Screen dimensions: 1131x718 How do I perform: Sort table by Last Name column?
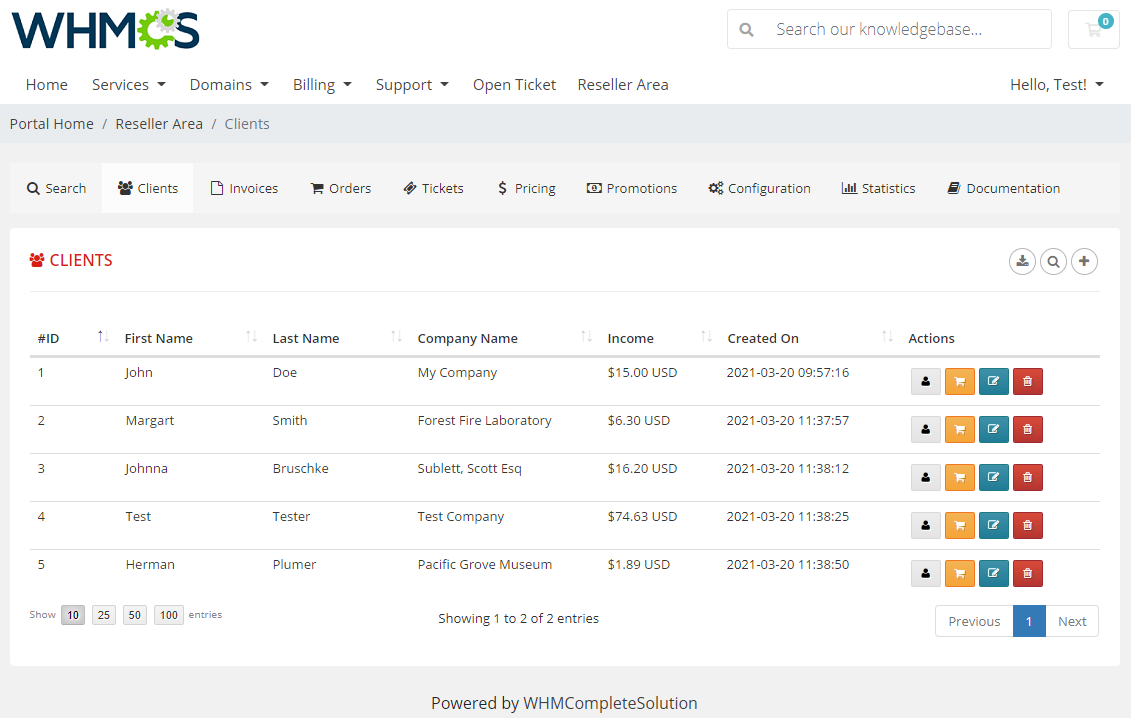click(x=337, y=338)
